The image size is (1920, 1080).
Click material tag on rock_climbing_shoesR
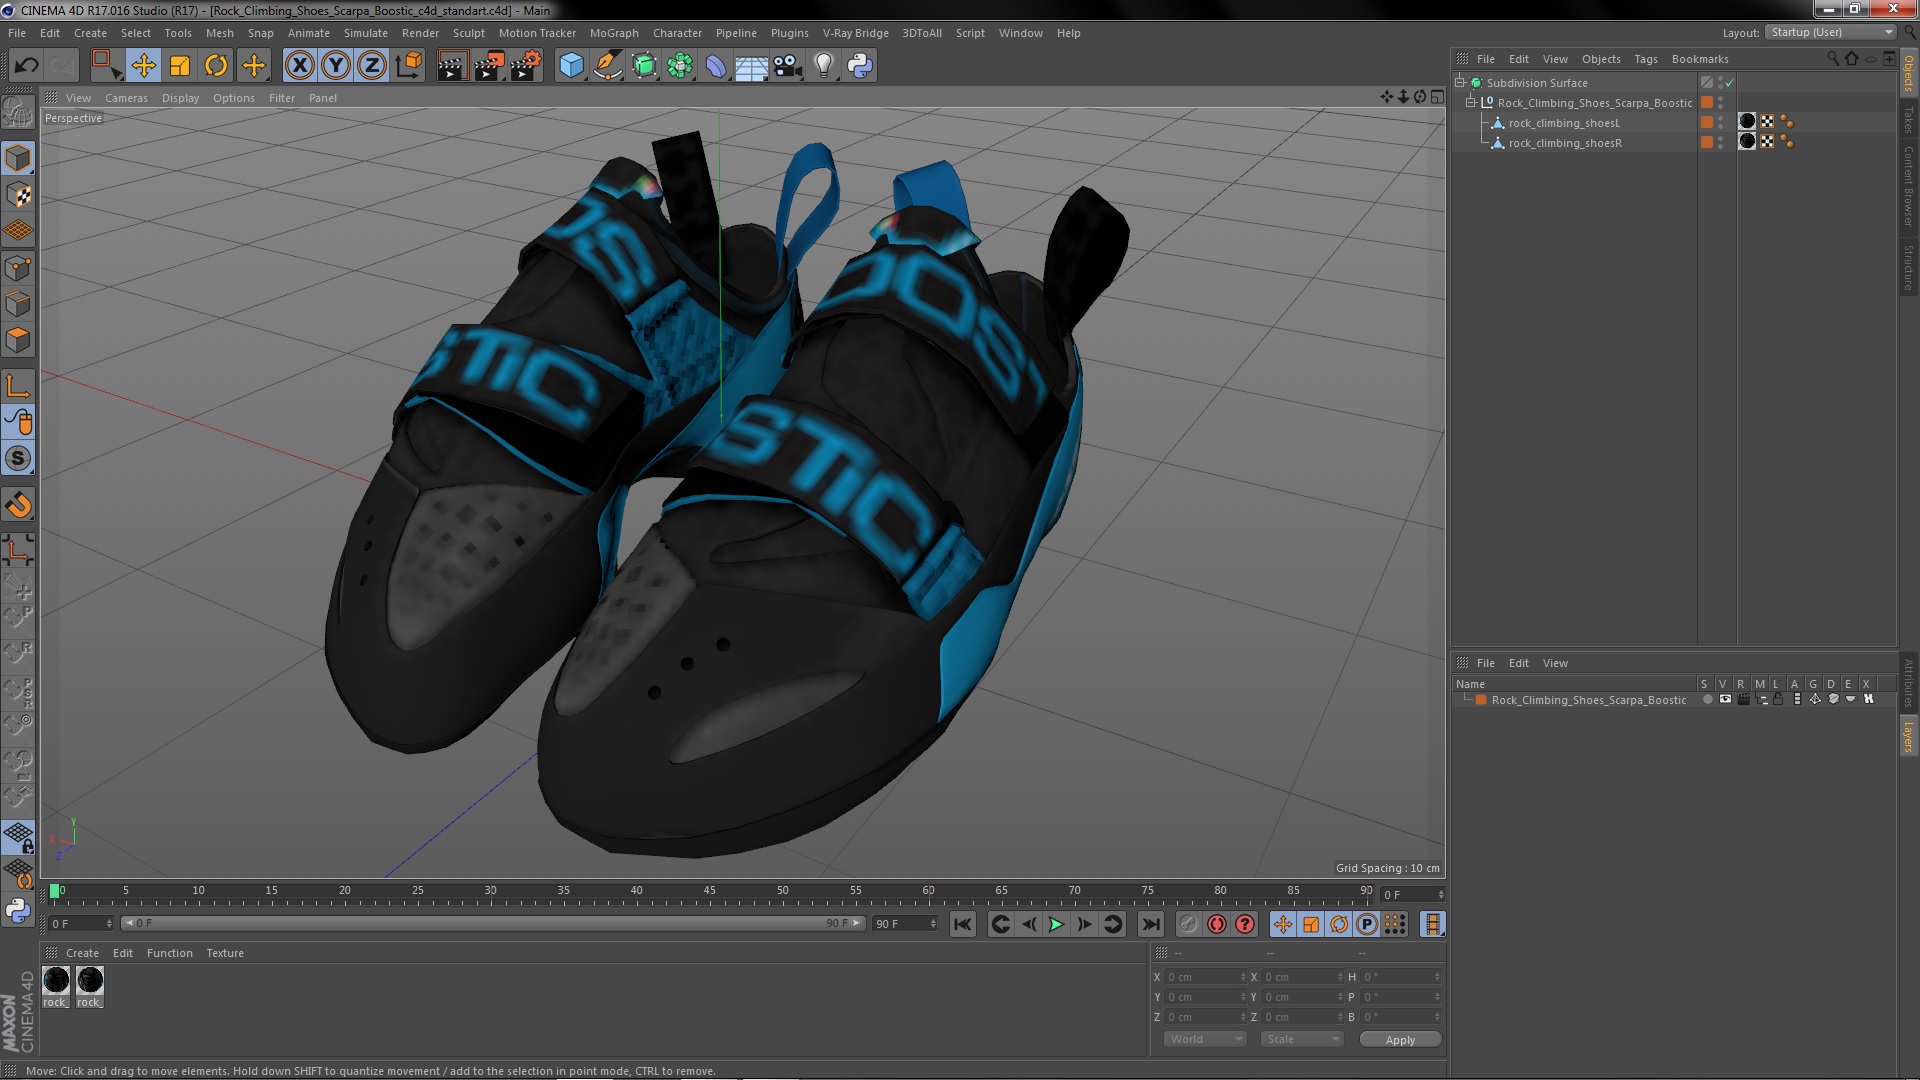[1747, 142]
